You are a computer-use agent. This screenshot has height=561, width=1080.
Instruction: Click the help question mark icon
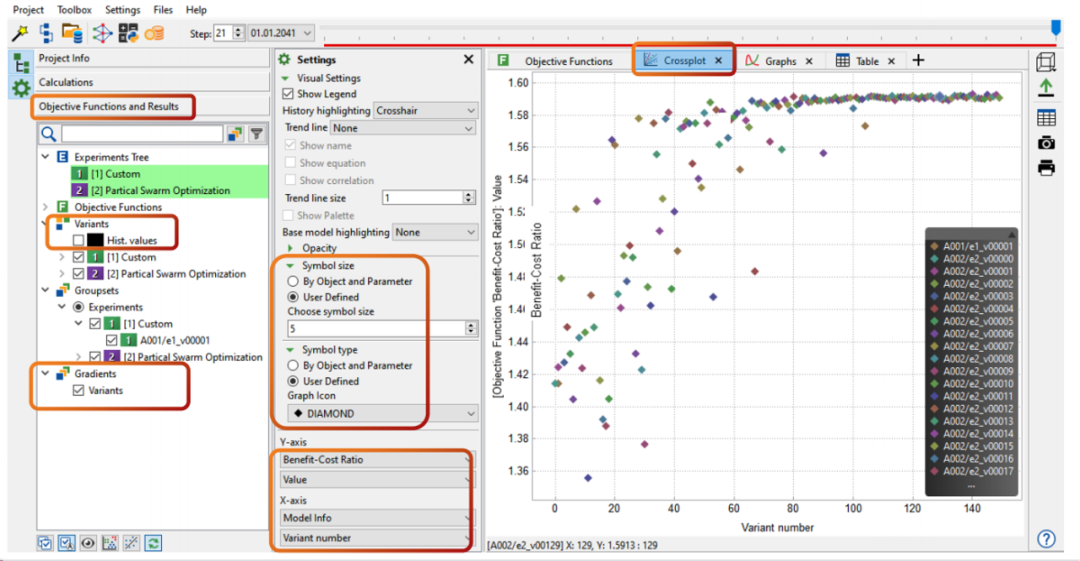pos(1046,539)
